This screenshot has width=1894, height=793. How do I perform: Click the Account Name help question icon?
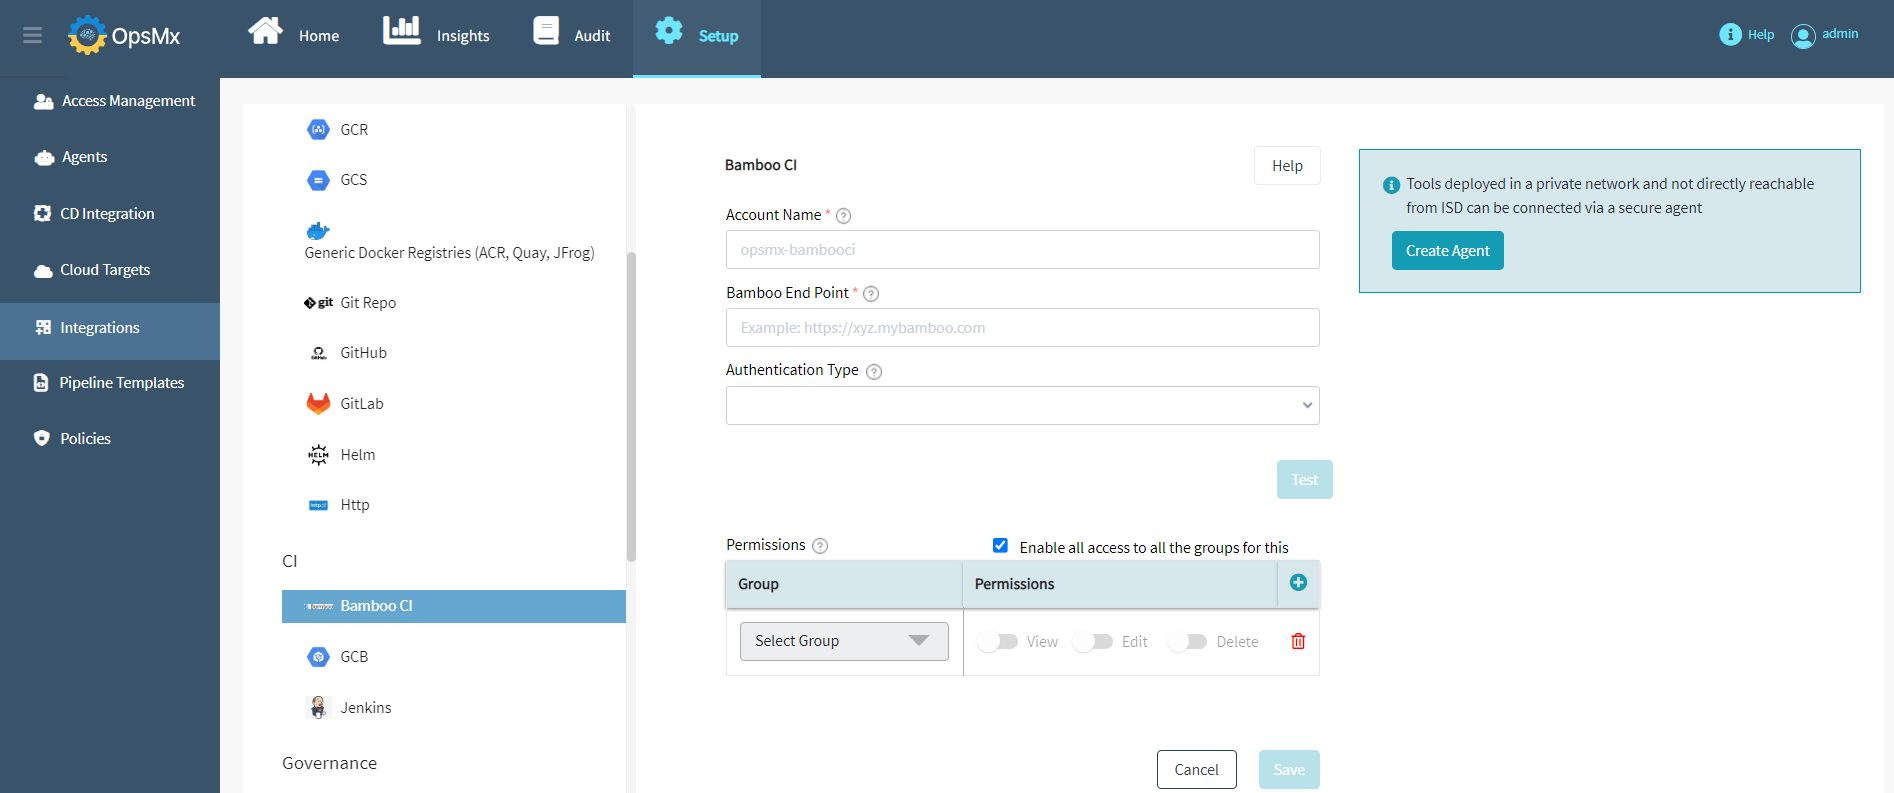point(843,216)
